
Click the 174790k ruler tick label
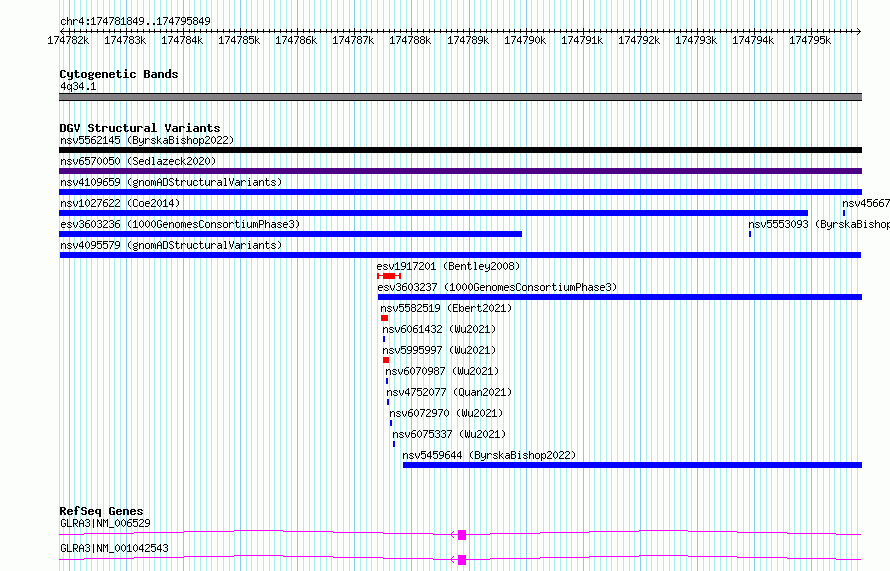tap(525, 40)
